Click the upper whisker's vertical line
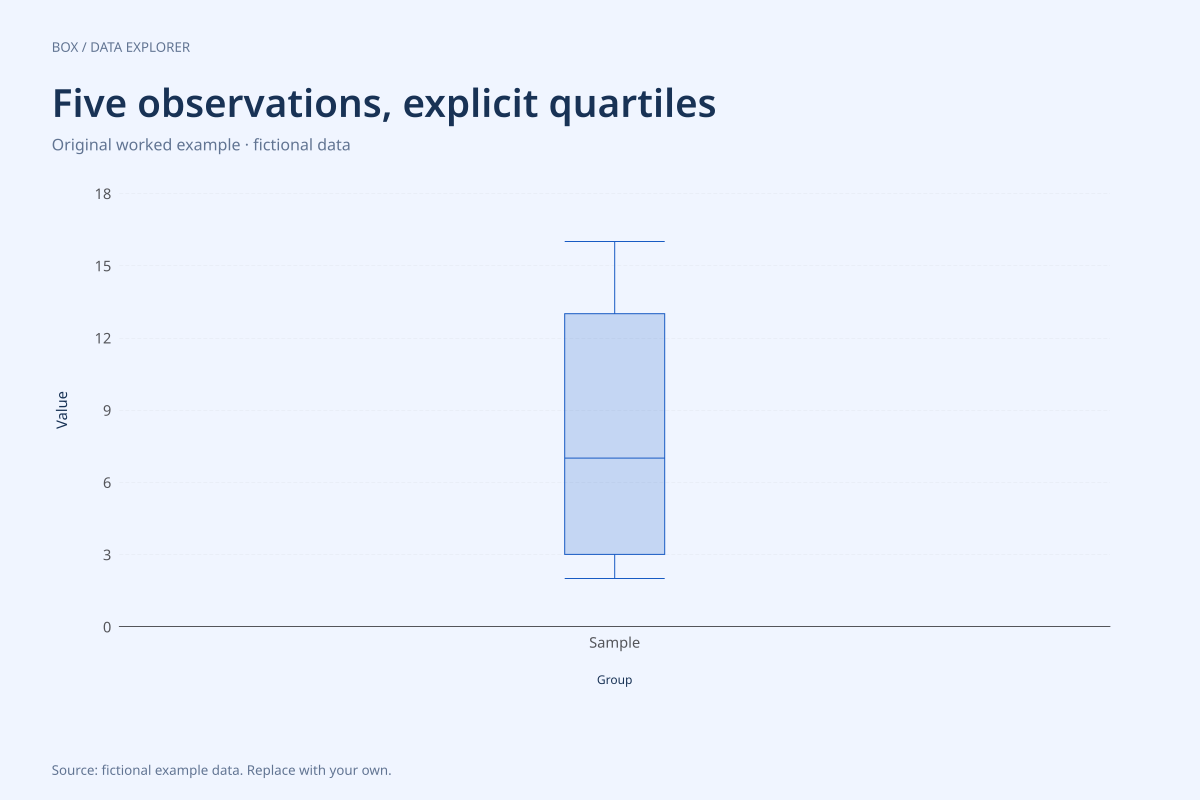 point(614,278)
